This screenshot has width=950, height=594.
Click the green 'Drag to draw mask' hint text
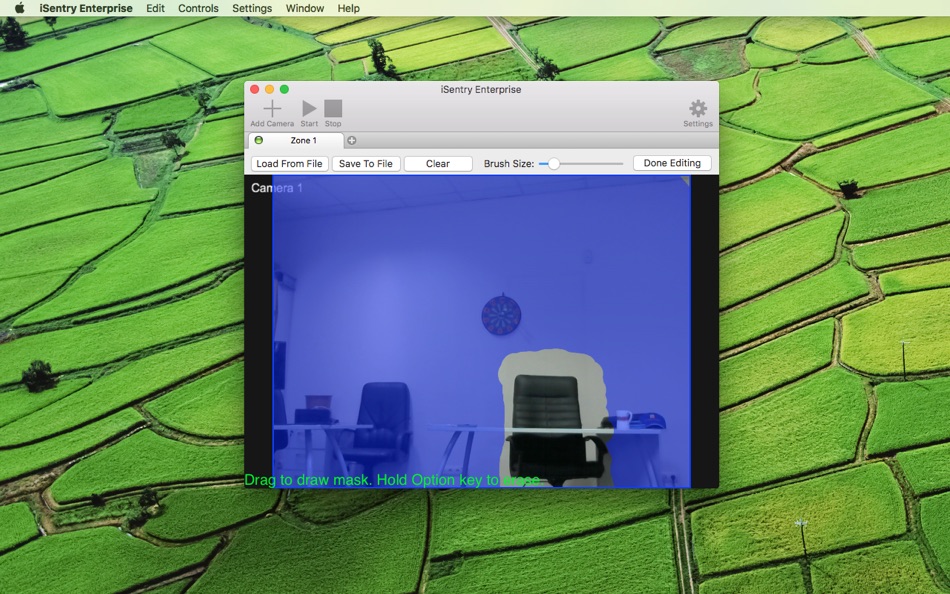(392, 480)
